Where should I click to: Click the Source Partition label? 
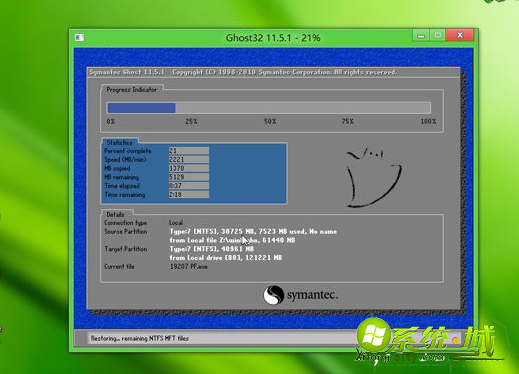pos(125,231)
